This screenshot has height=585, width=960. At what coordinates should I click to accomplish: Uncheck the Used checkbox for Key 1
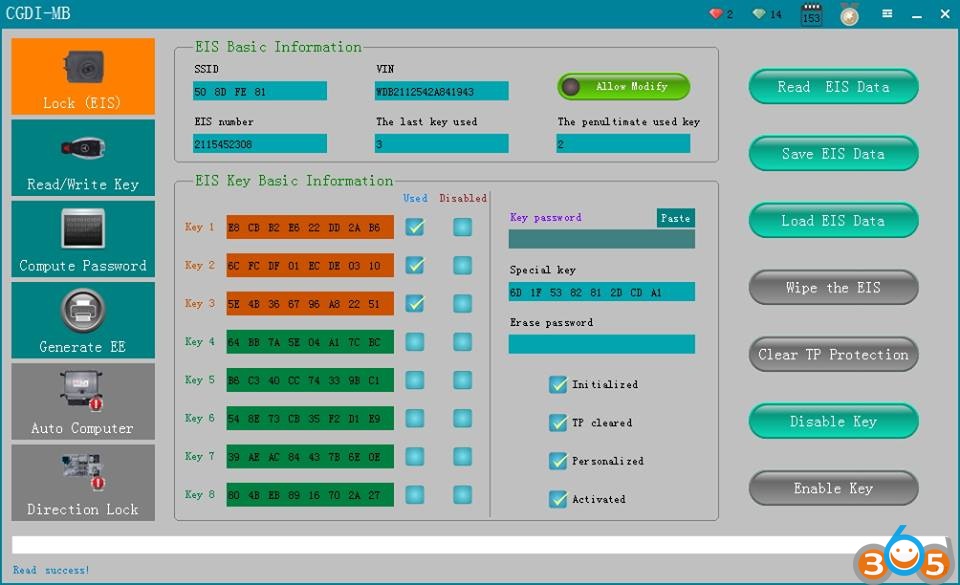414,227
